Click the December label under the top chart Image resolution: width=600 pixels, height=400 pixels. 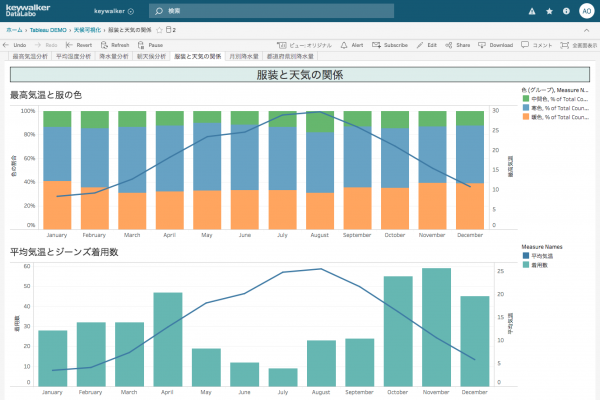click(x=470, y=235)
